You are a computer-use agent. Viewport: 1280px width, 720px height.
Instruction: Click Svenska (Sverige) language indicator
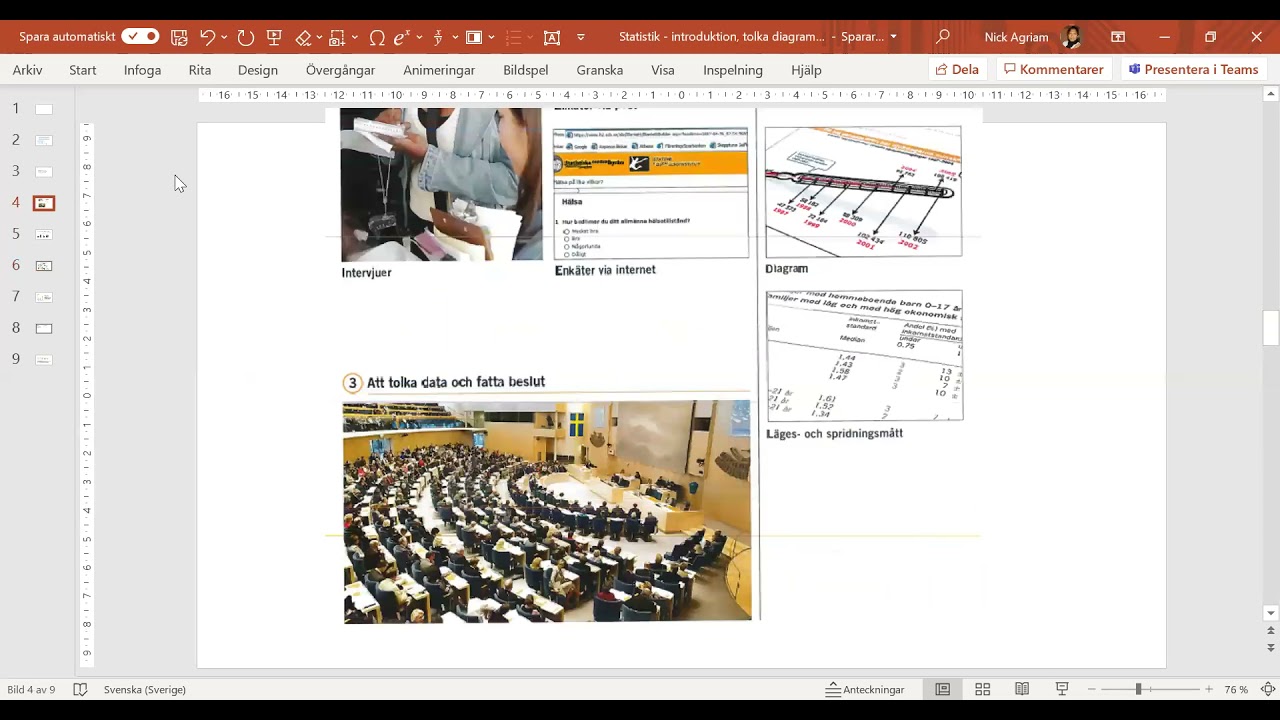point(145,690)
